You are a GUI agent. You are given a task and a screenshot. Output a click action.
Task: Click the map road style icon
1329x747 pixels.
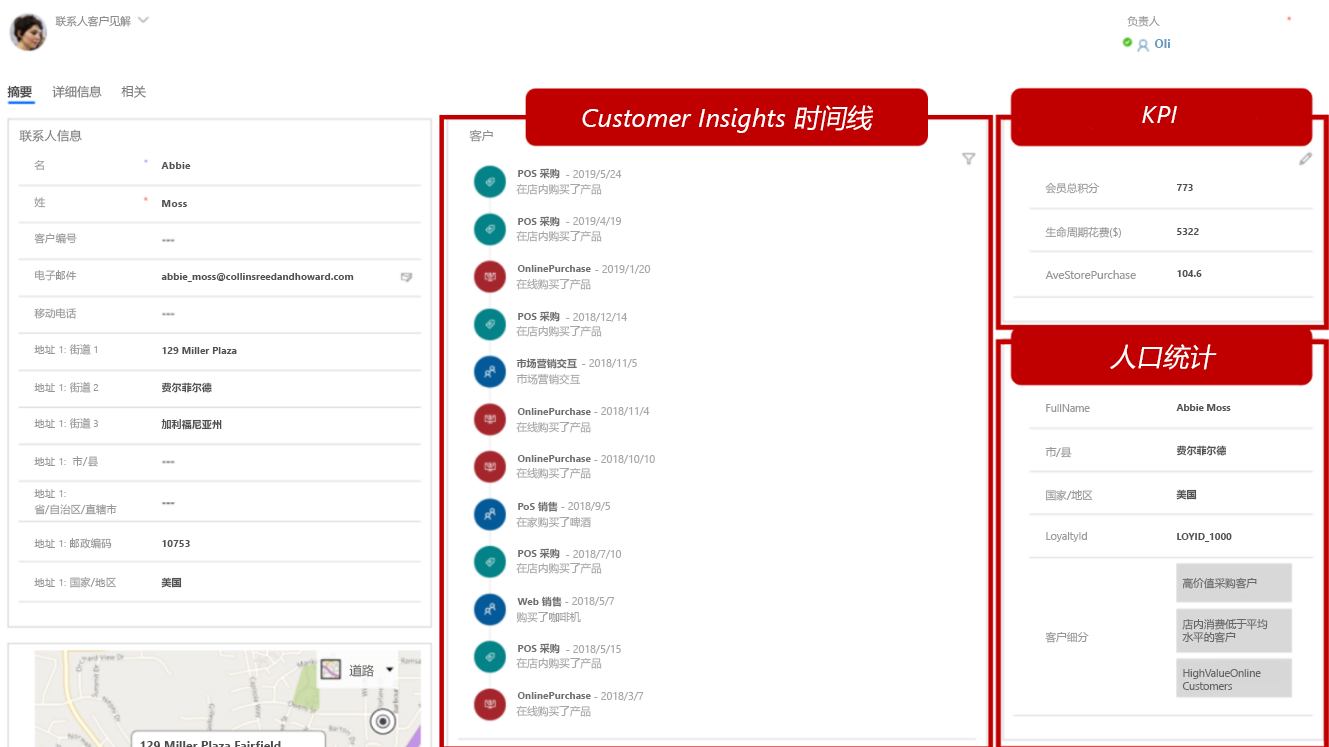(x=331, y=670)
